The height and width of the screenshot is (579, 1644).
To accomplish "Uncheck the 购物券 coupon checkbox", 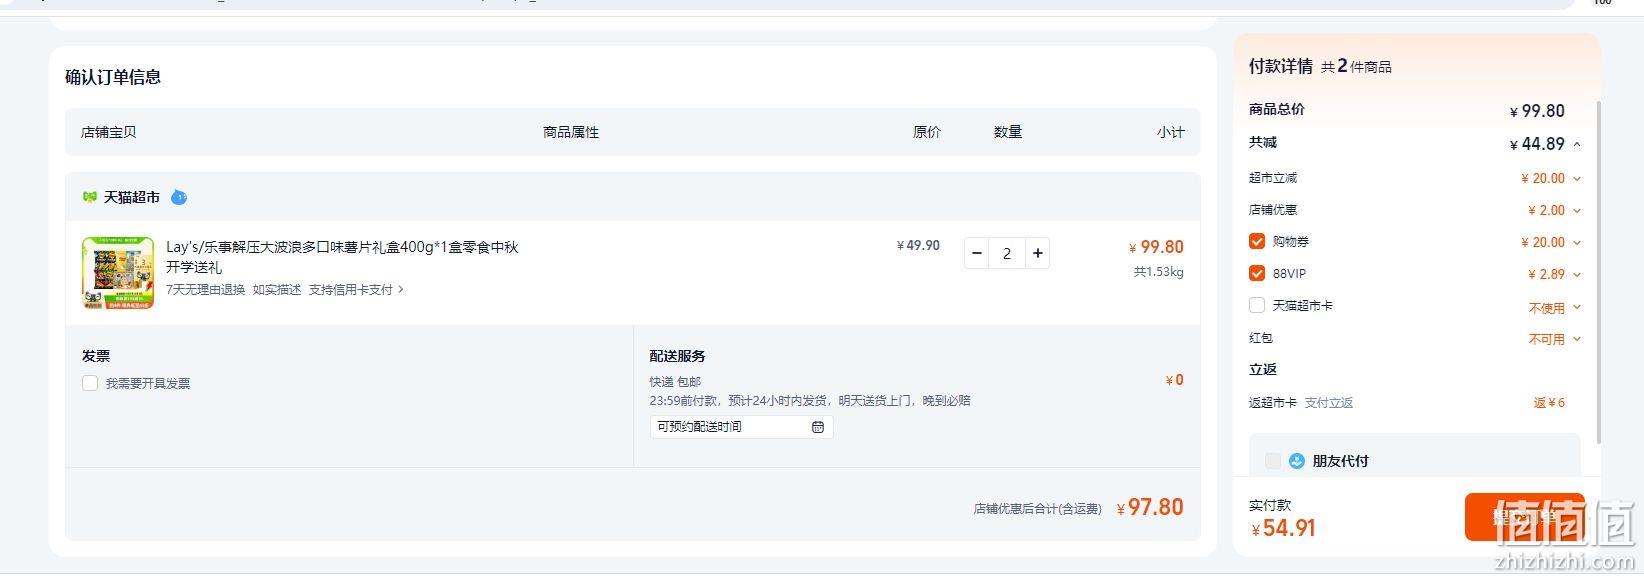I will 1257,242.
